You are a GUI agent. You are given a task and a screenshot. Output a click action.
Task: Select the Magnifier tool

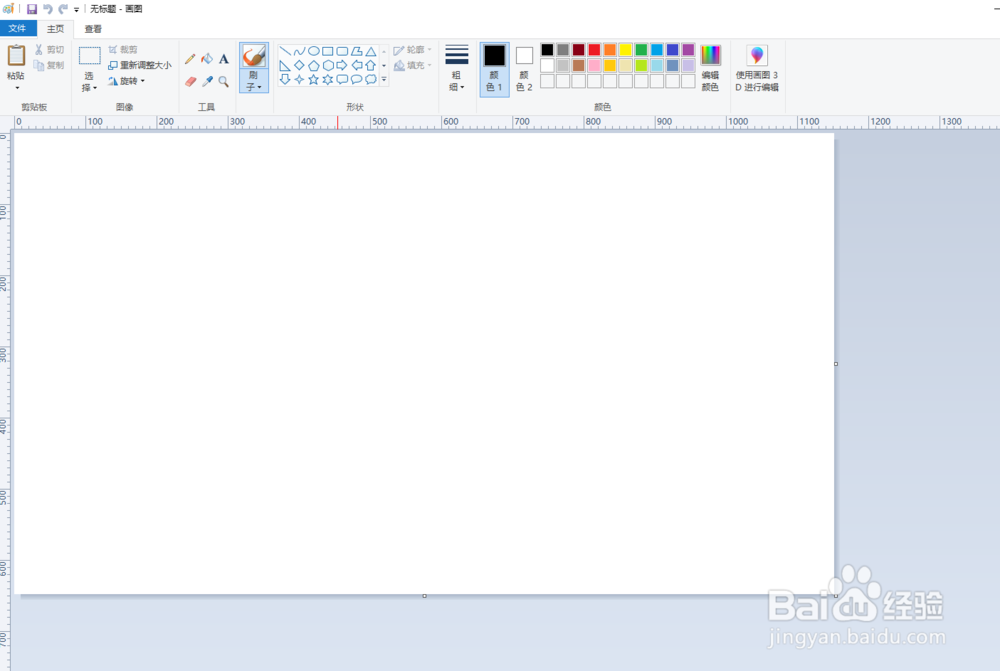pos(223,82)
